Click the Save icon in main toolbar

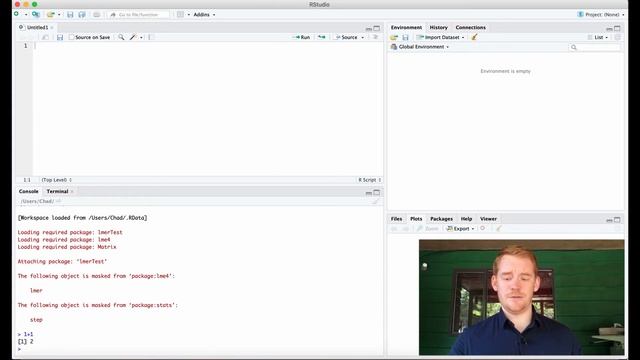pos(70,15)
